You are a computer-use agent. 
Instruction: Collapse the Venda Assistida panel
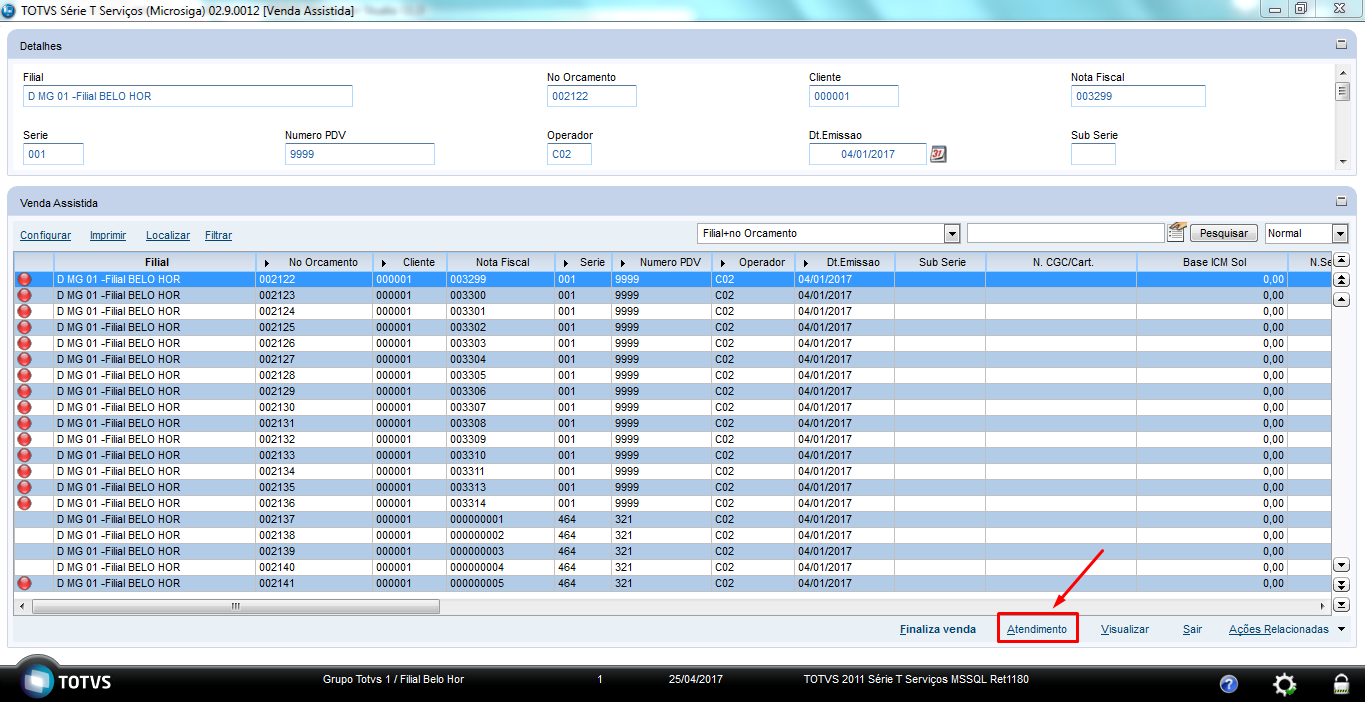click(x=1341, y=202)
